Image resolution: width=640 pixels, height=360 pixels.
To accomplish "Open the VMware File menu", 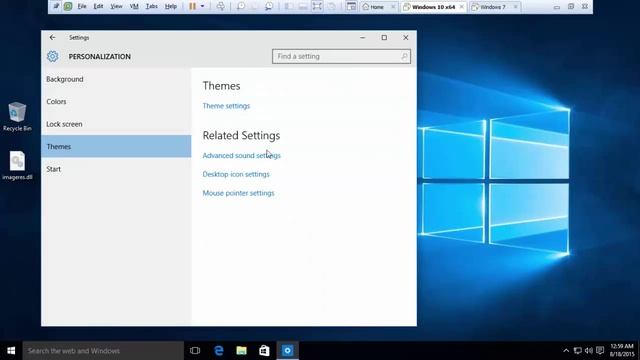I will (x=82, y=7).
